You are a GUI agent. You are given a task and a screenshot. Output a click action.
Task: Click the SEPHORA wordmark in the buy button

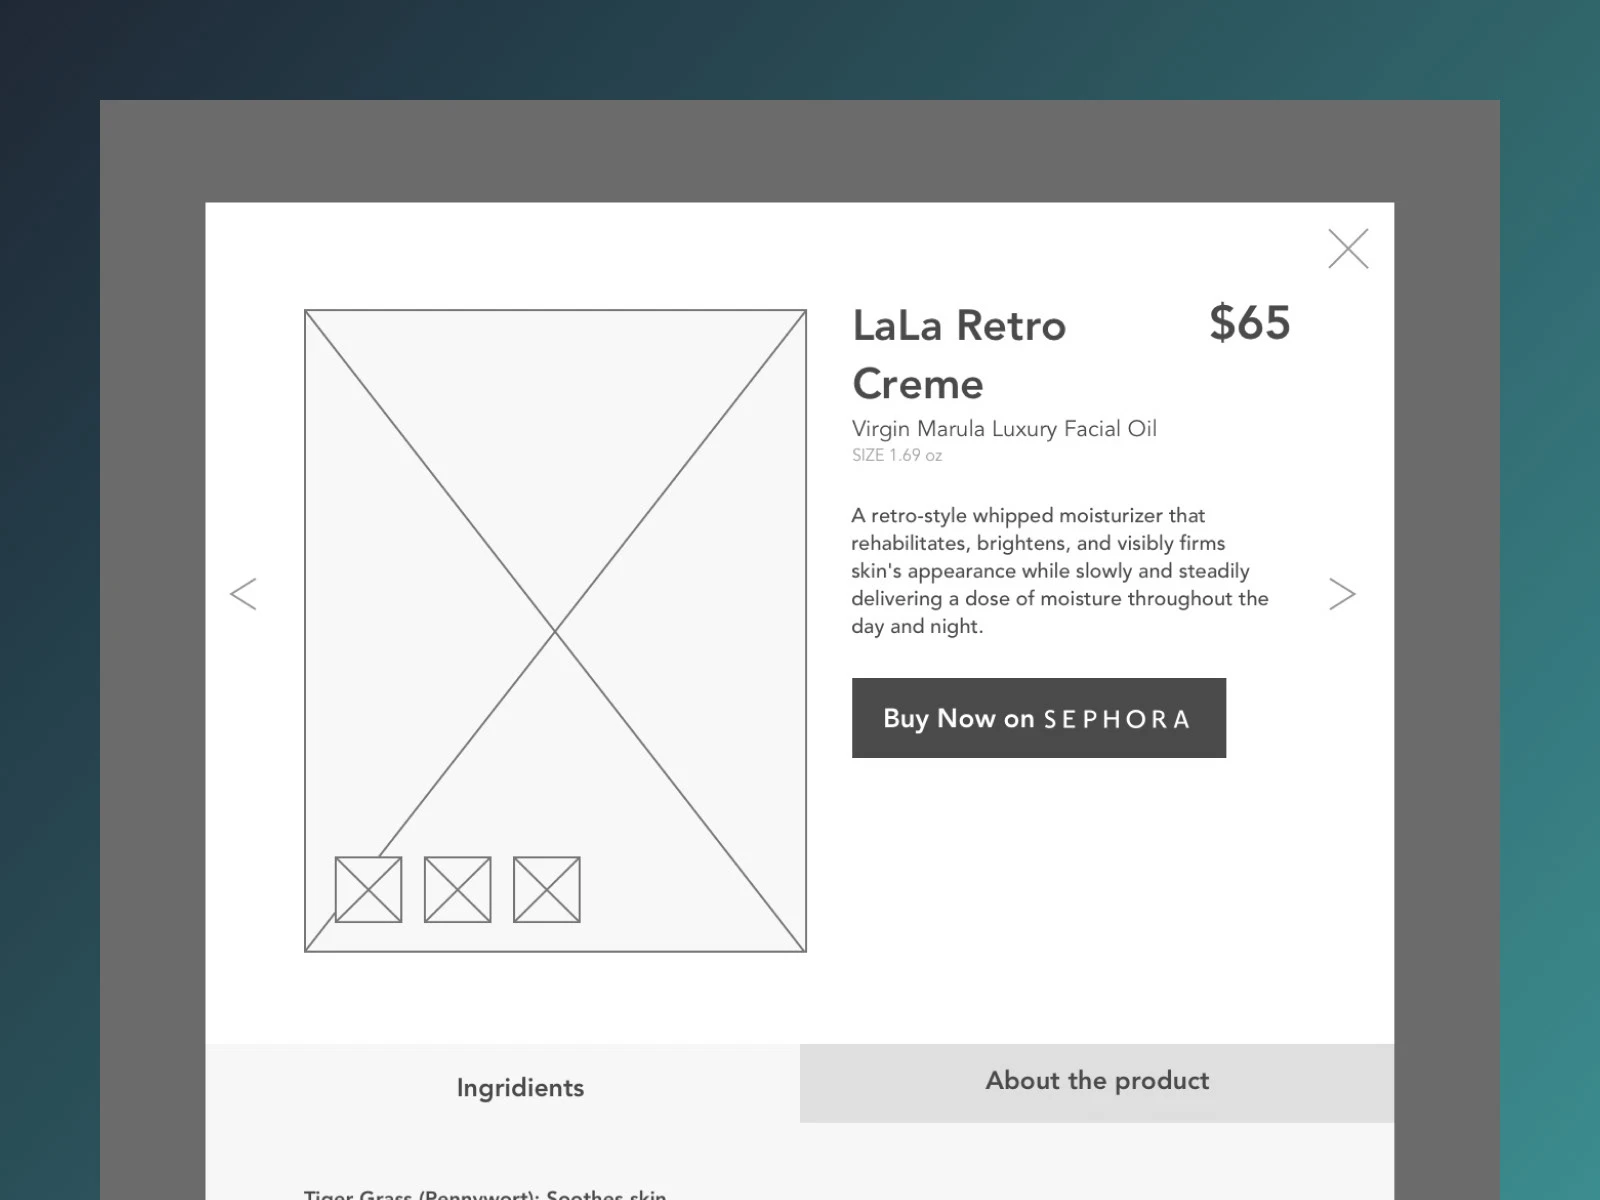point(1117,720)
